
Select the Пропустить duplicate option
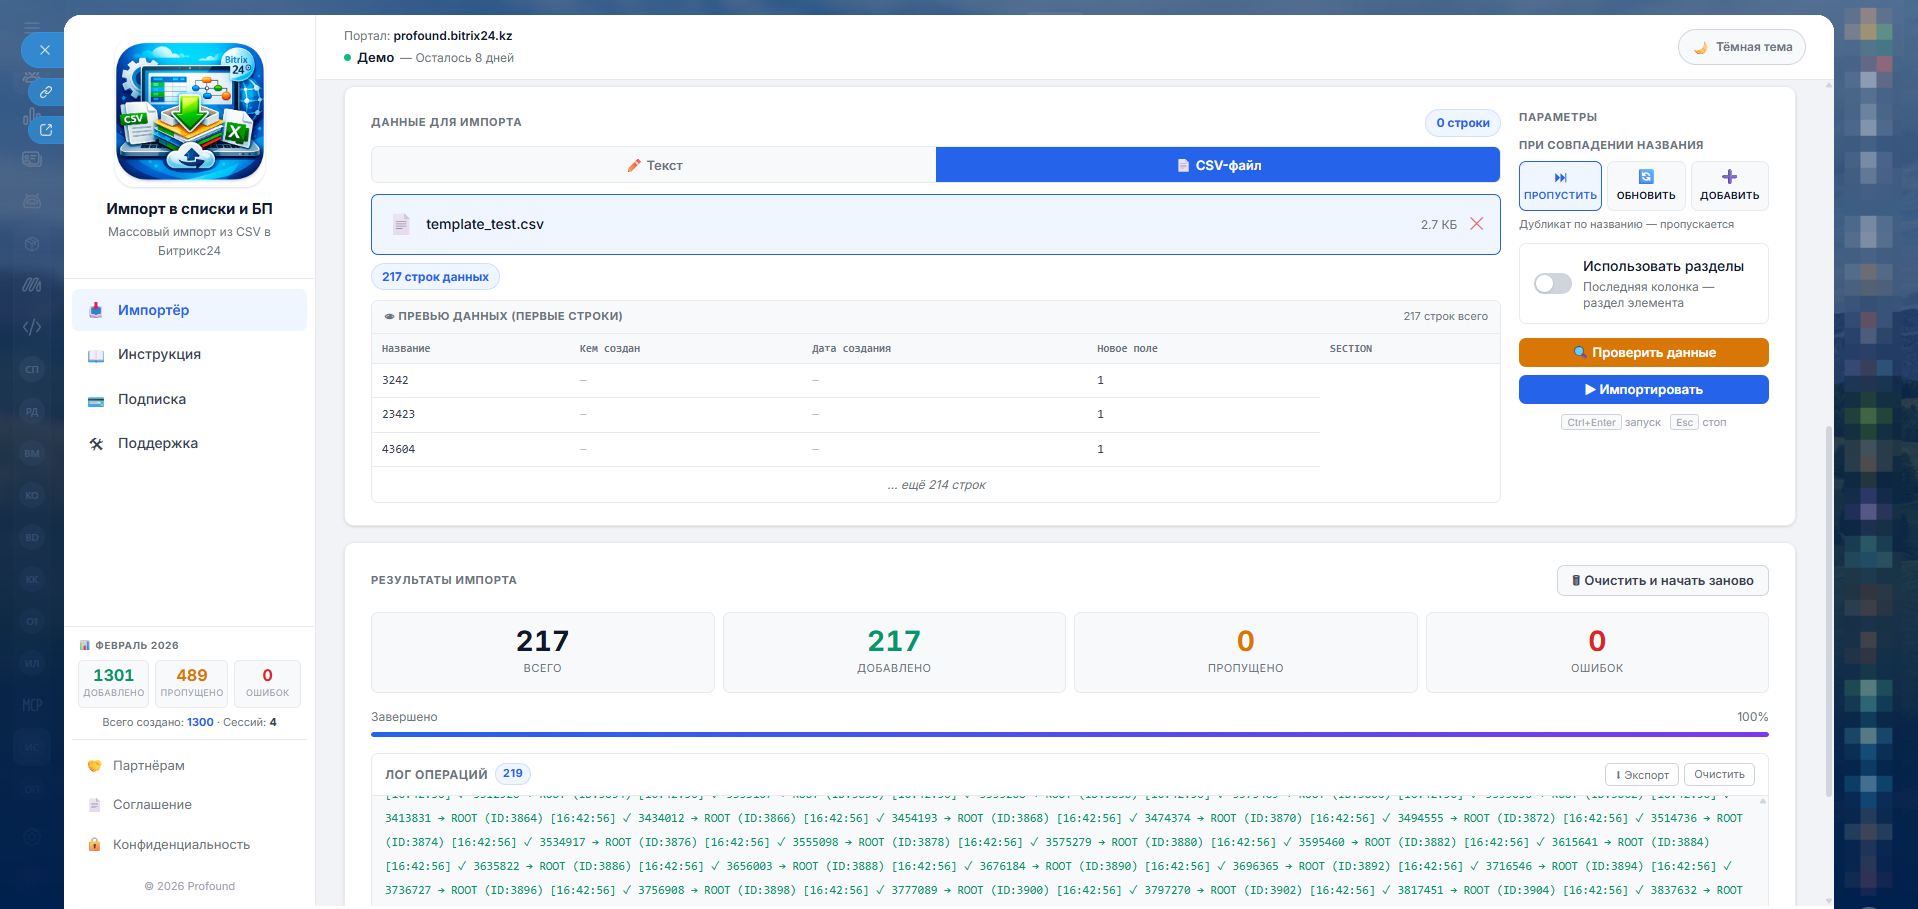click(x=1560, y=186)
